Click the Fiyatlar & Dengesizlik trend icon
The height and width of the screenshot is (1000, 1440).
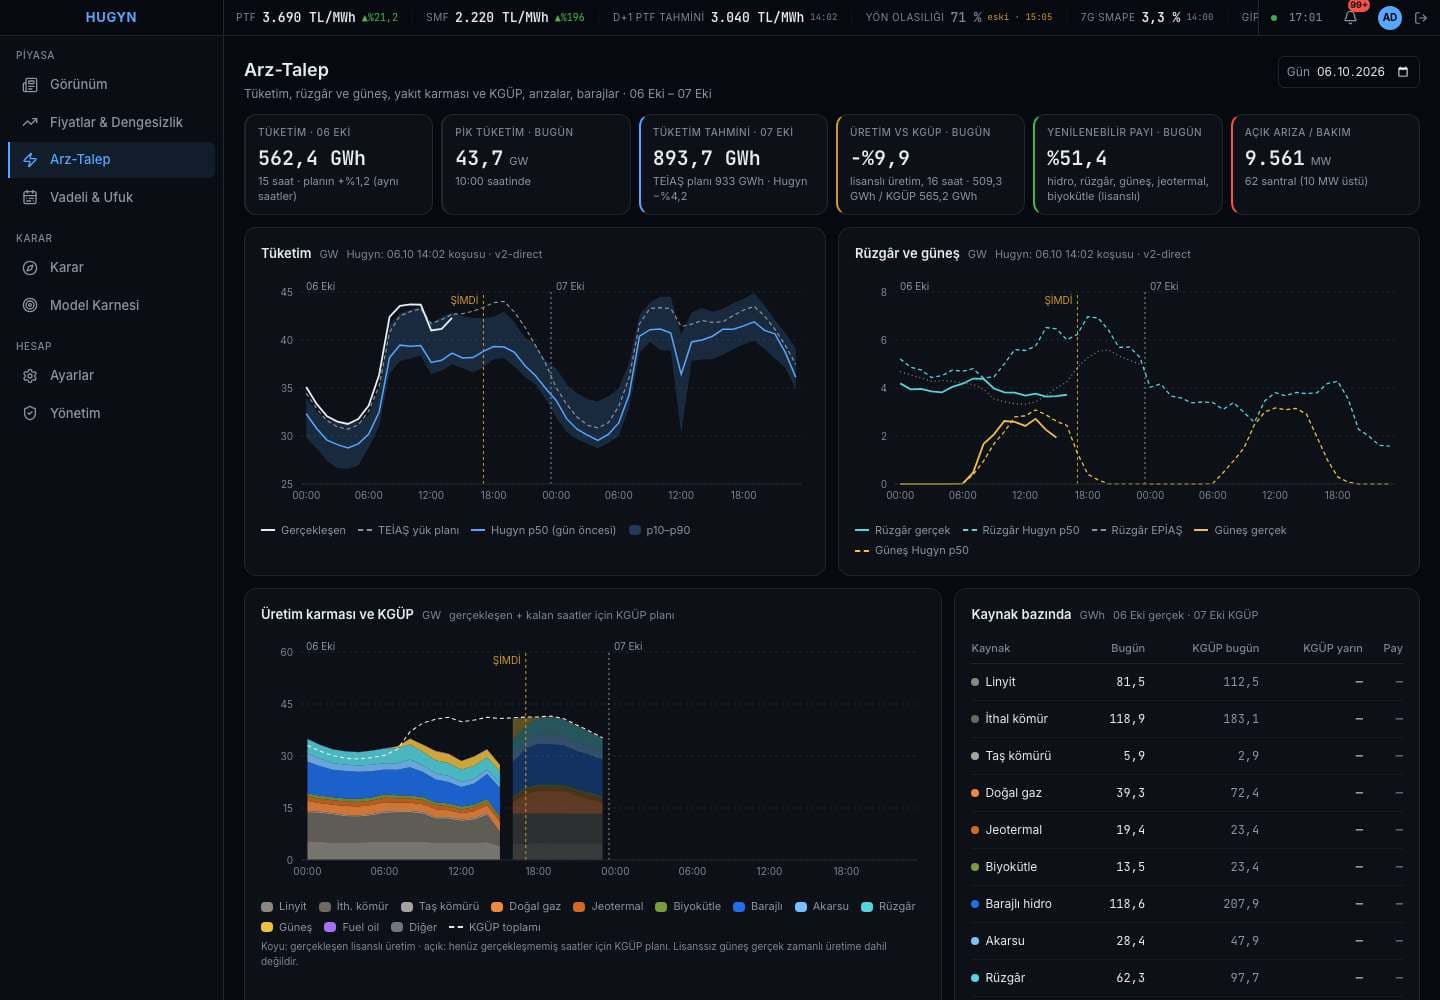(x=30, y=122)
